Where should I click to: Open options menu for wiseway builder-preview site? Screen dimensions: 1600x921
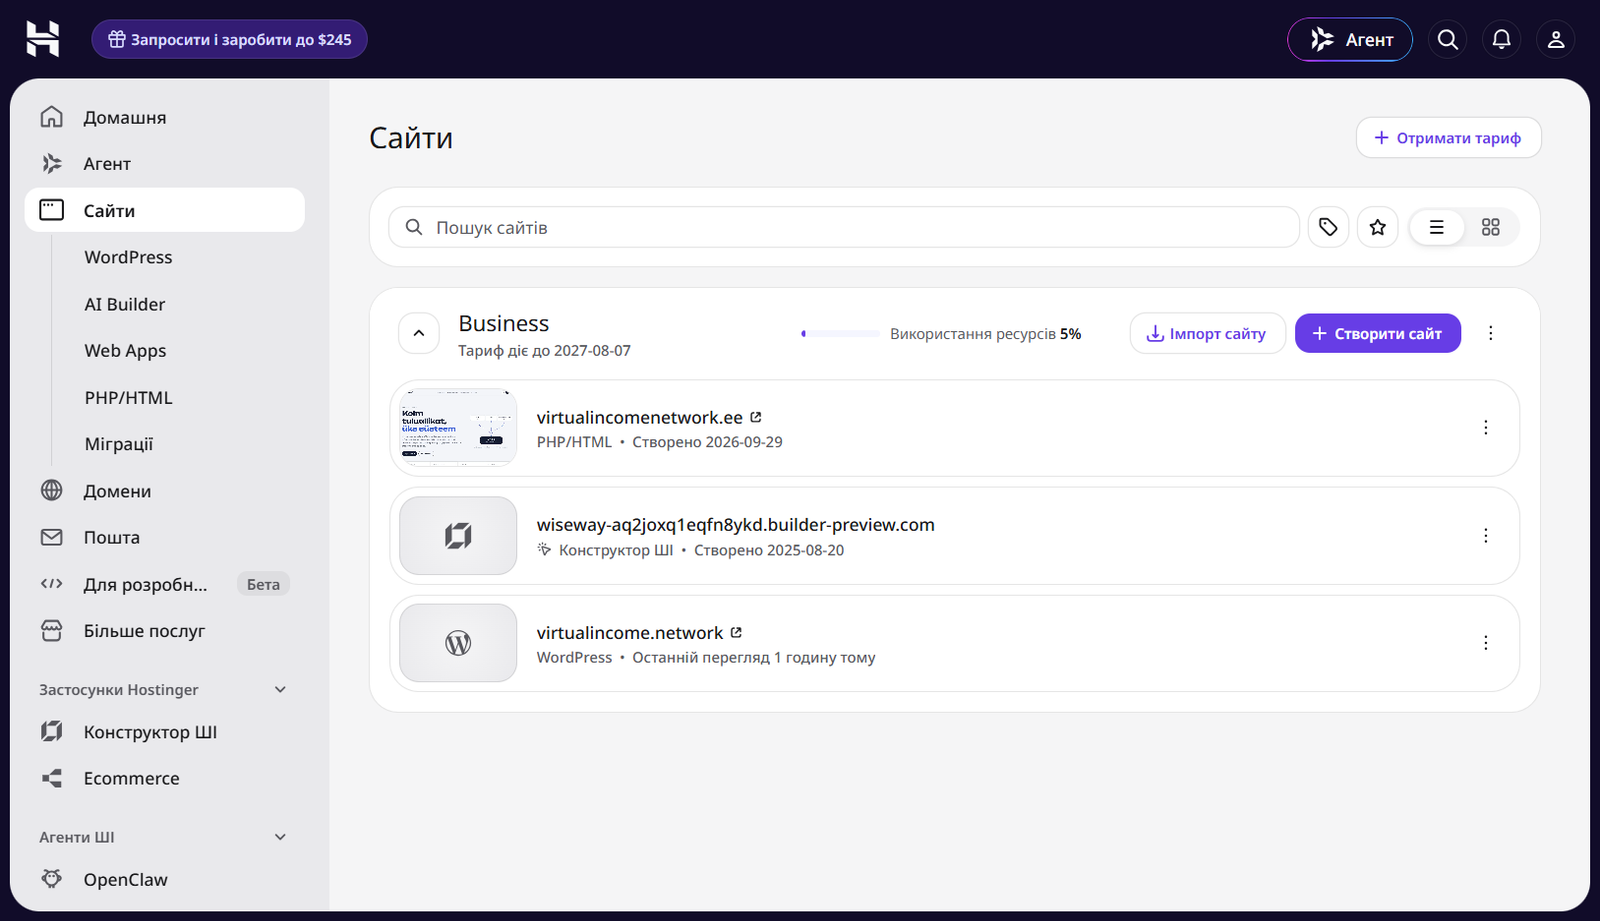1485,536
